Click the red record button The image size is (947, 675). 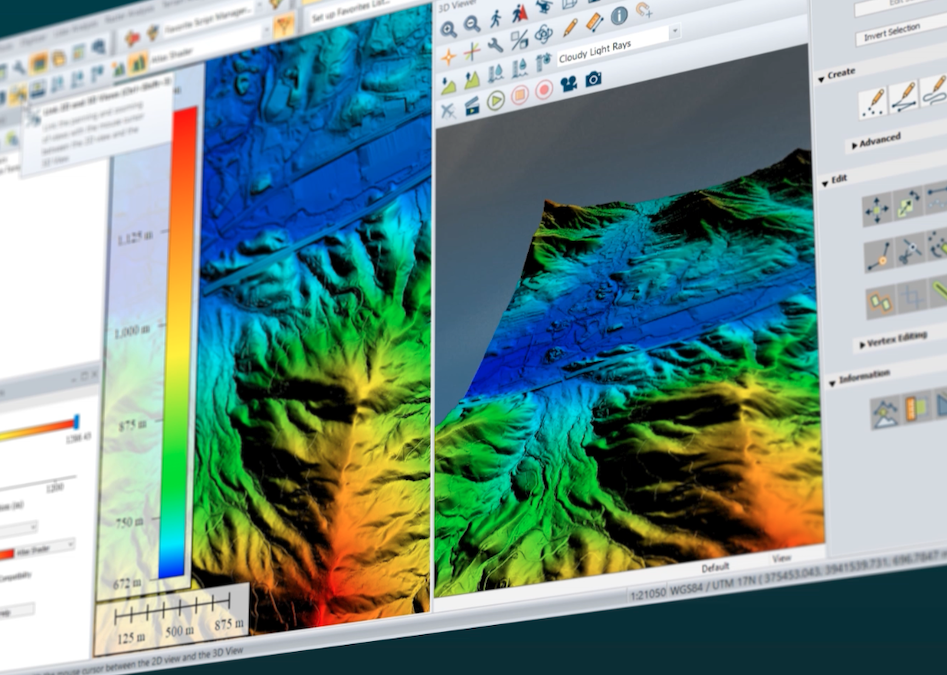click(544, 90)
